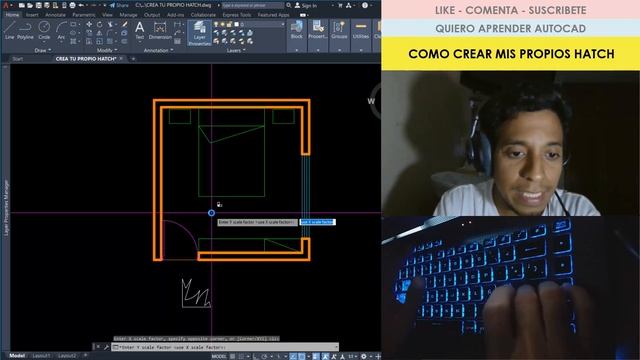Click the Share button in title bar
640x360 pixels.
tap(119, 5)
